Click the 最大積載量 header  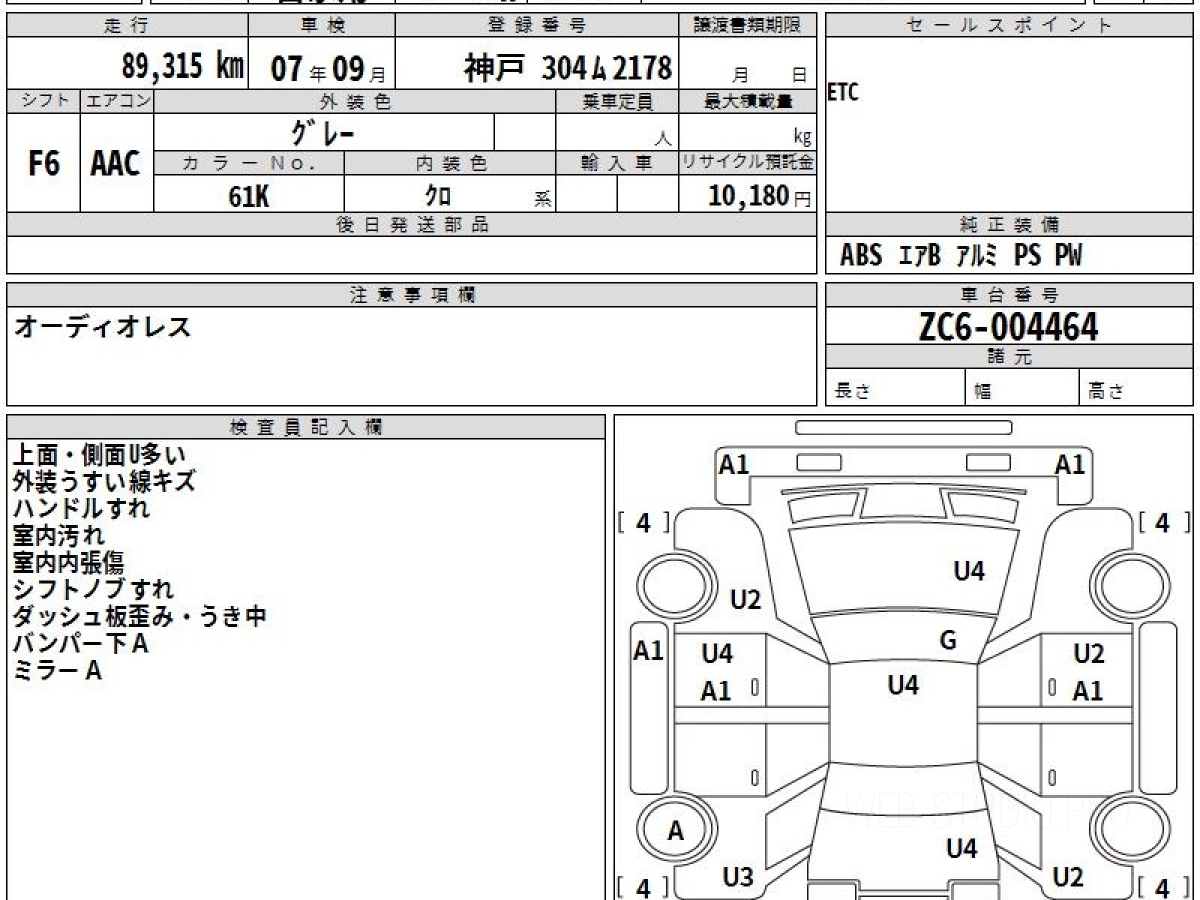748,101
